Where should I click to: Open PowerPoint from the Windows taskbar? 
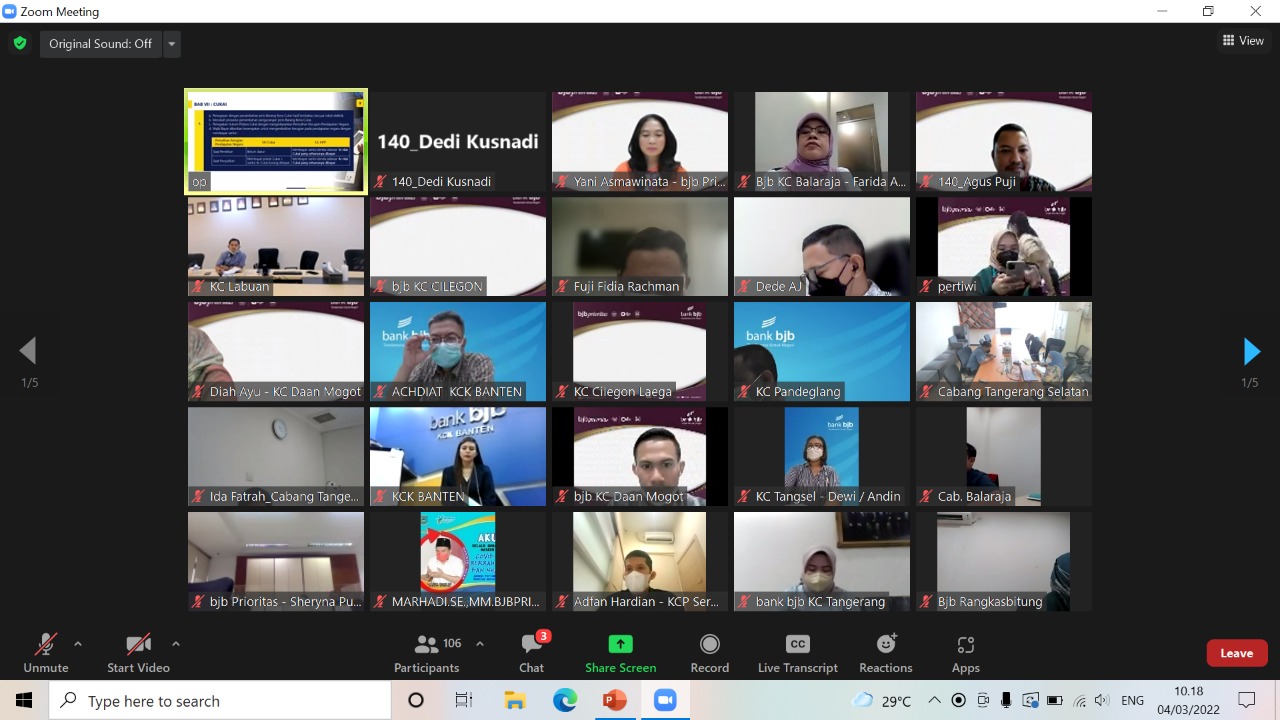pos(614,700)
